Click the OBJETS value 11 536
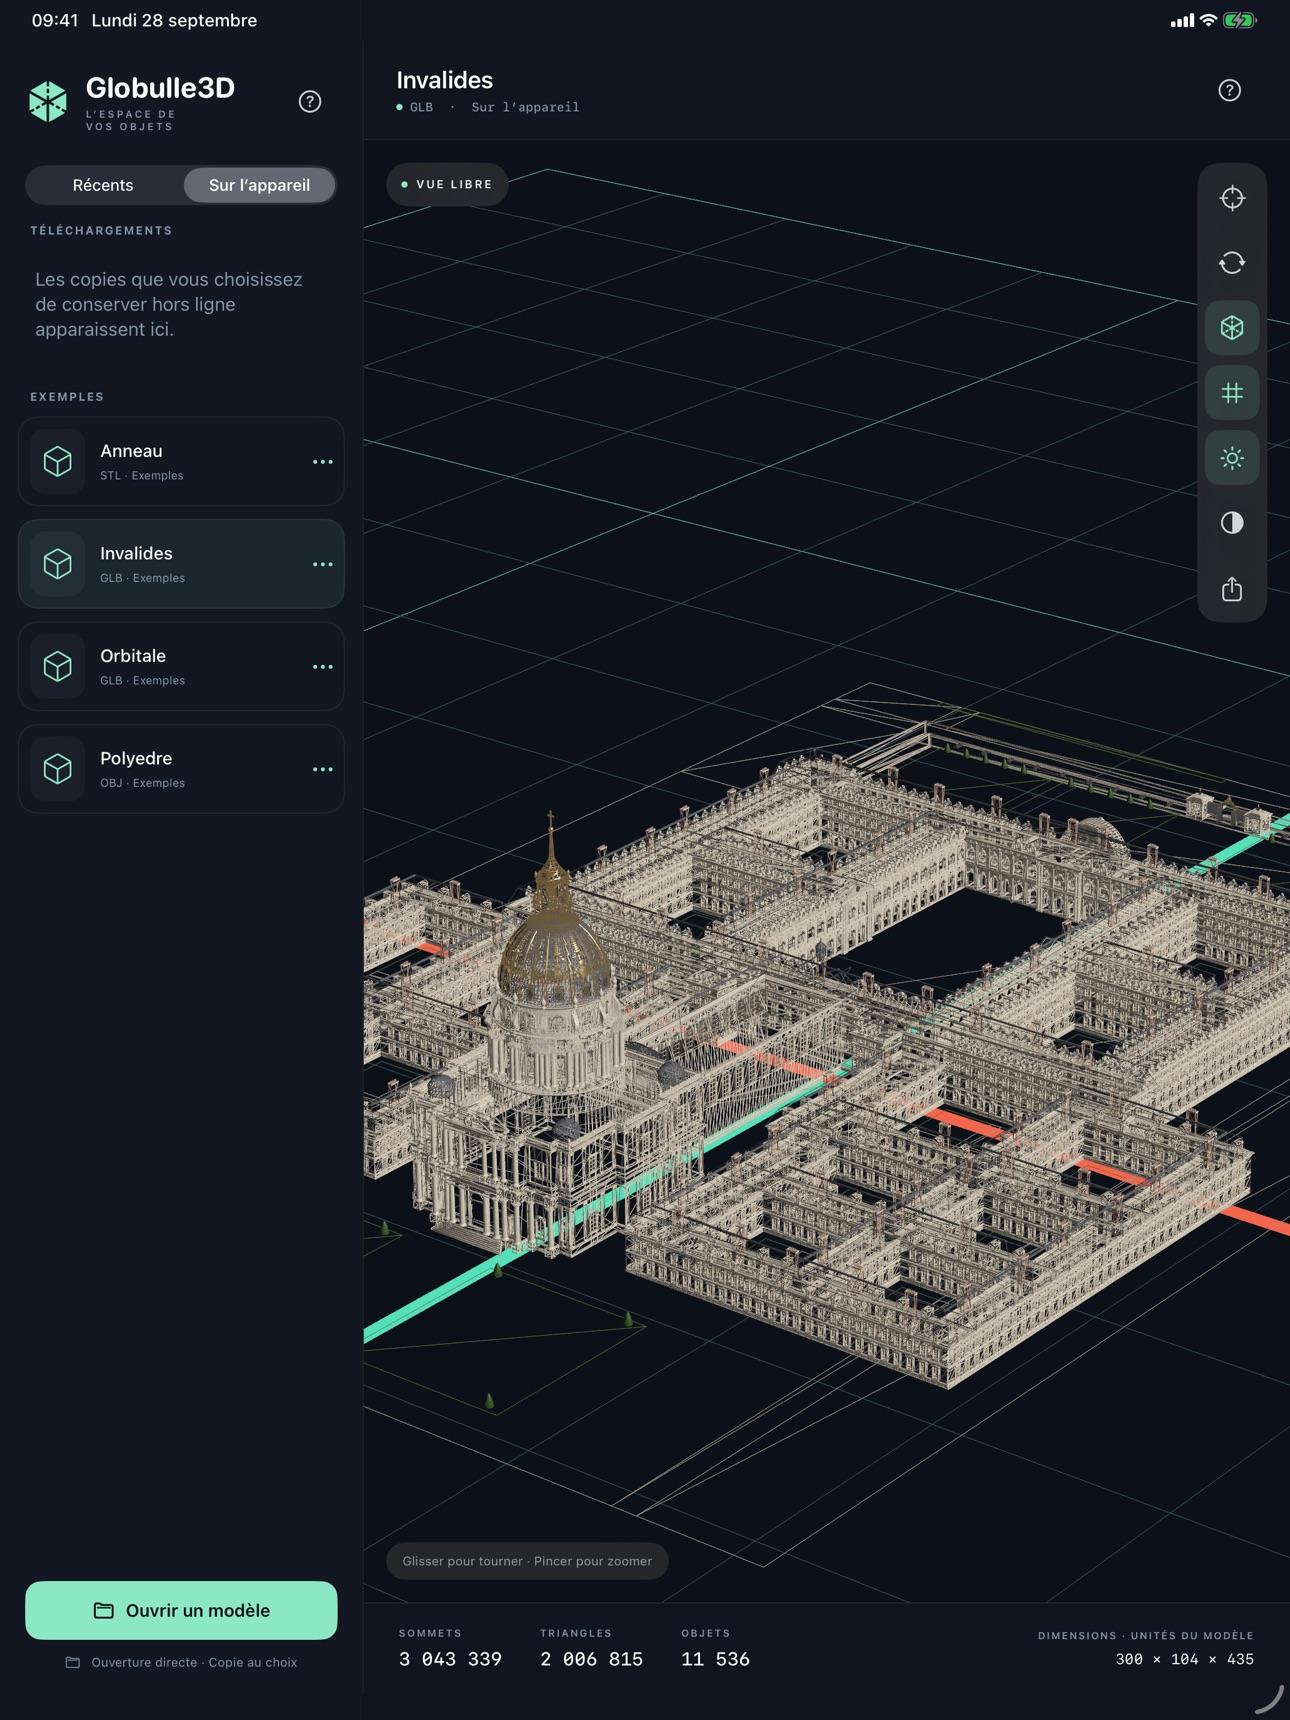This screenshot has height=1720, width=1290. click(715, 1659)
